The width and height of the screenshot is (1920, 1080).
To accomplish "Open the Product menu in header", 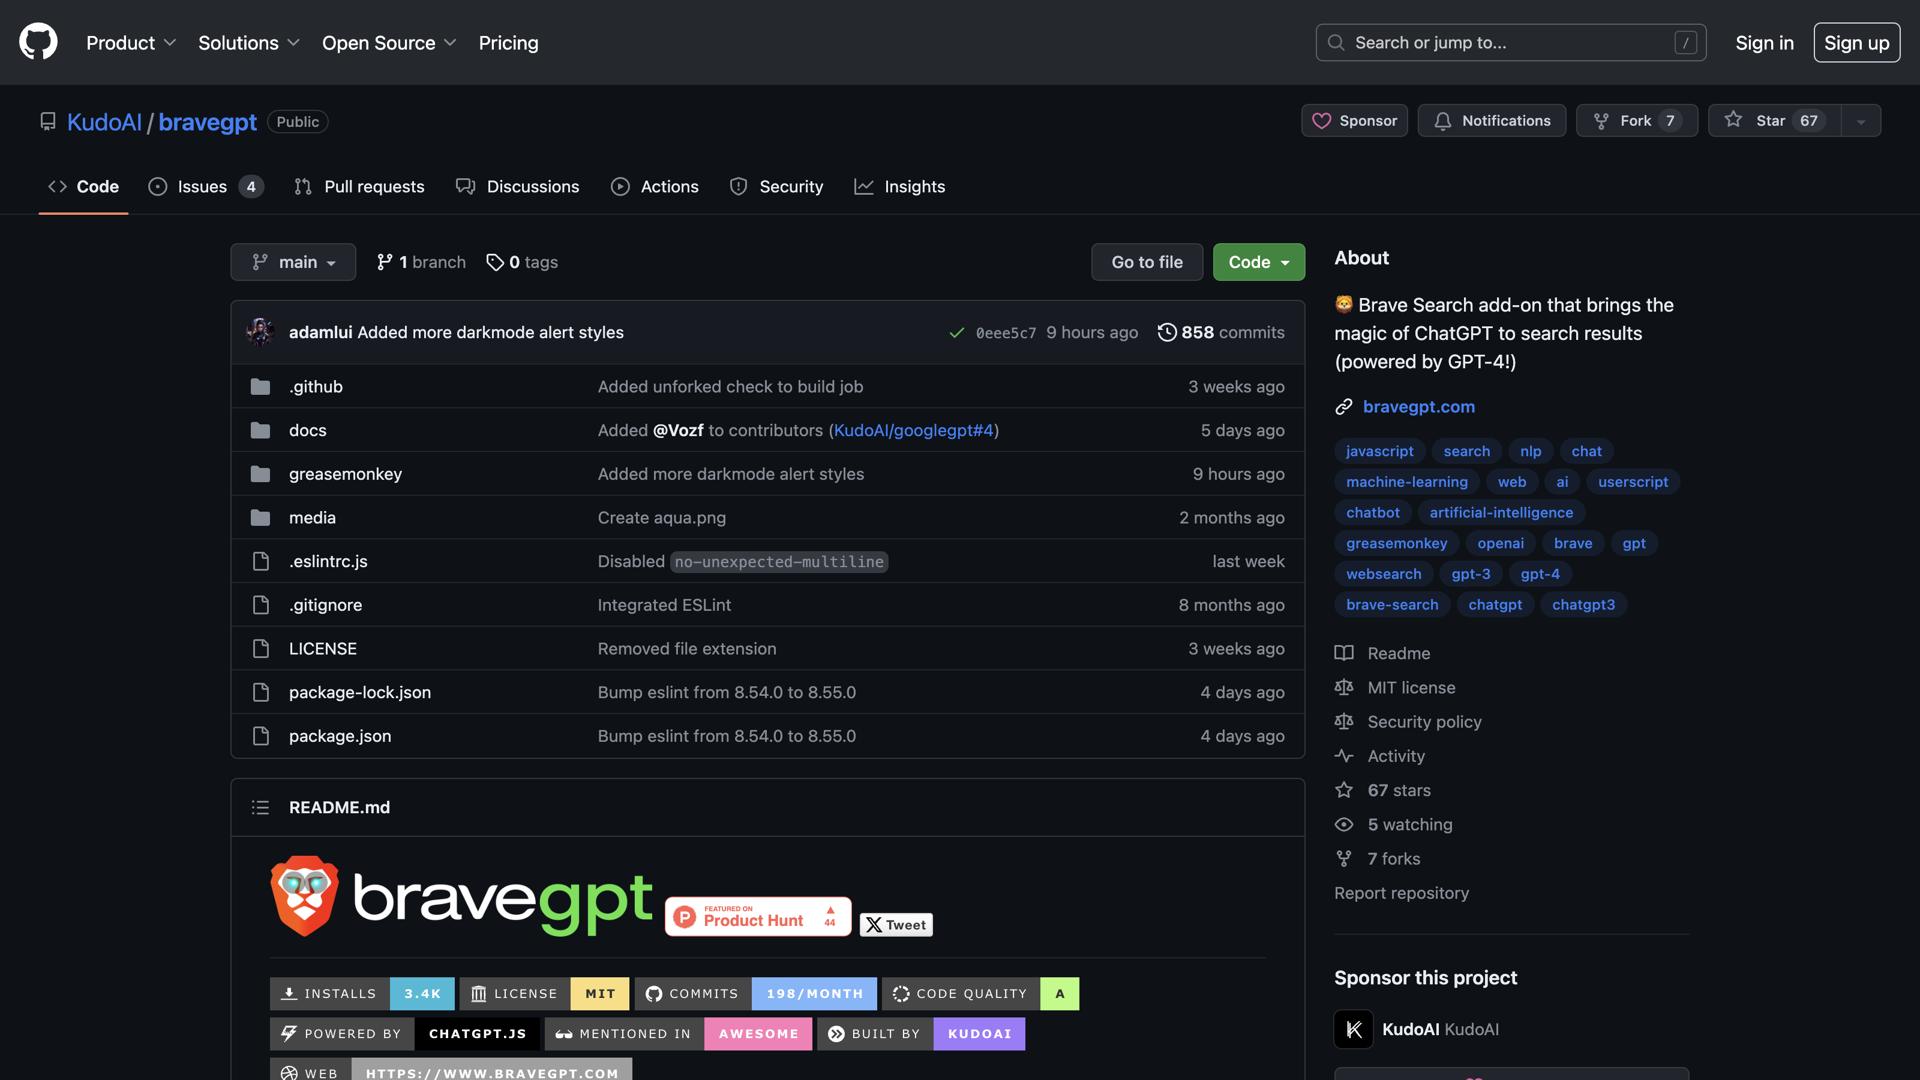I will [131, 43].
